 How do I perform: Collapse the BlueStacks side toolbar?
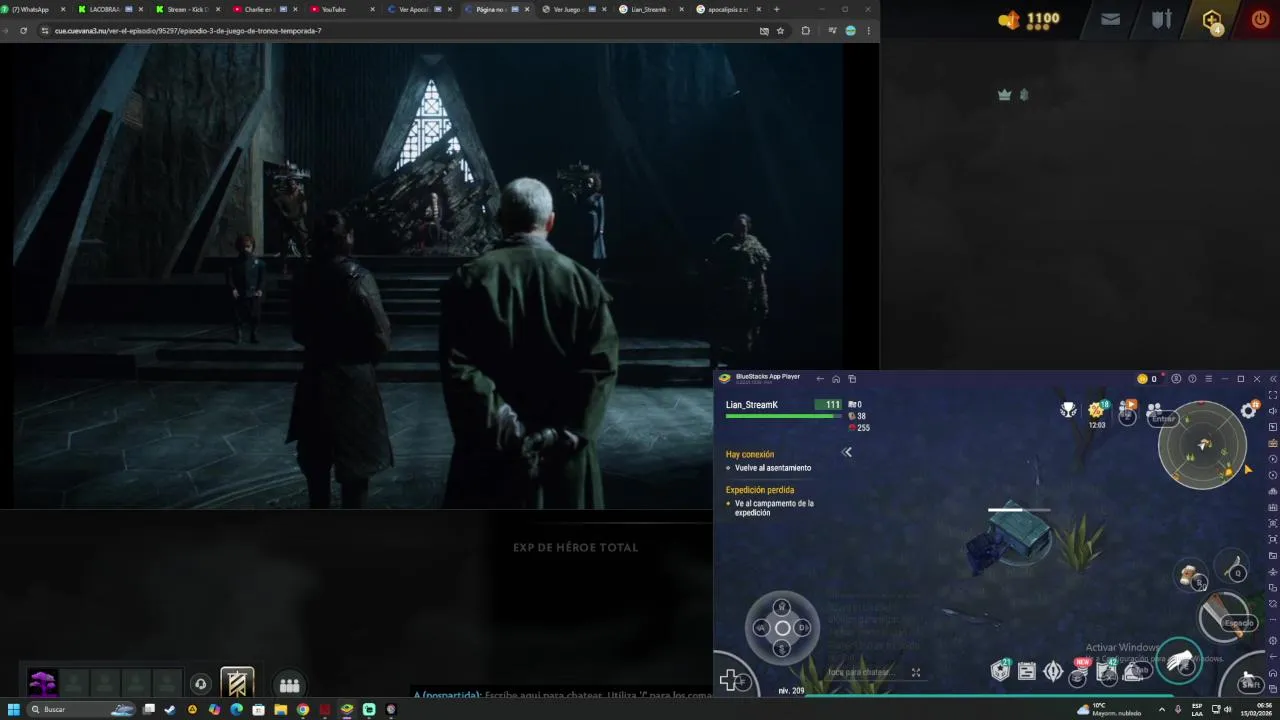tap(1273, 379)
